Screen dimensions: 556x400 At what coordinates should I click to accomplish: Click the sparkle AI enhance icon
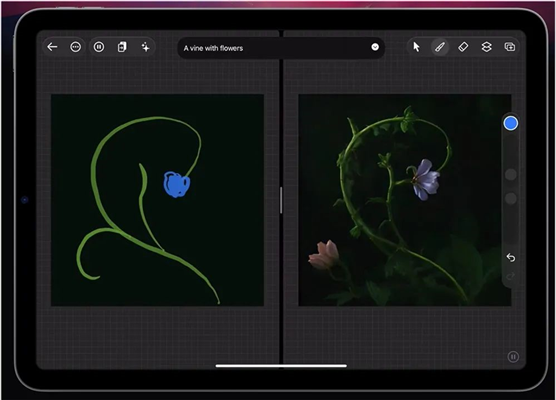pyautogui.click(x=145, y=47)
